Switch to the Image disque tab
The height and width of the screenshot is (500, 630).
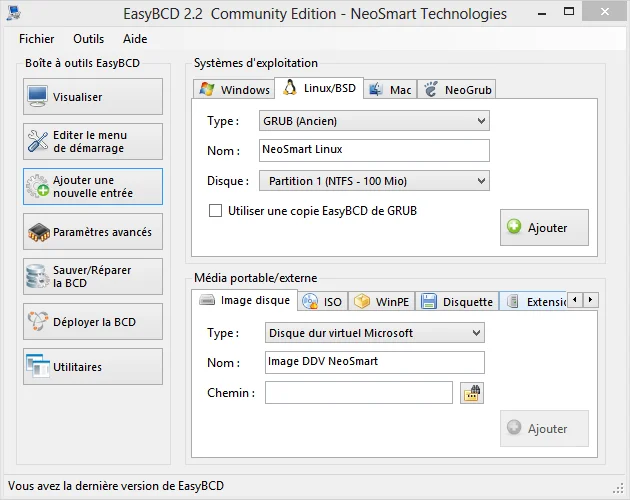pyautogui.click(x=244, y=300)
